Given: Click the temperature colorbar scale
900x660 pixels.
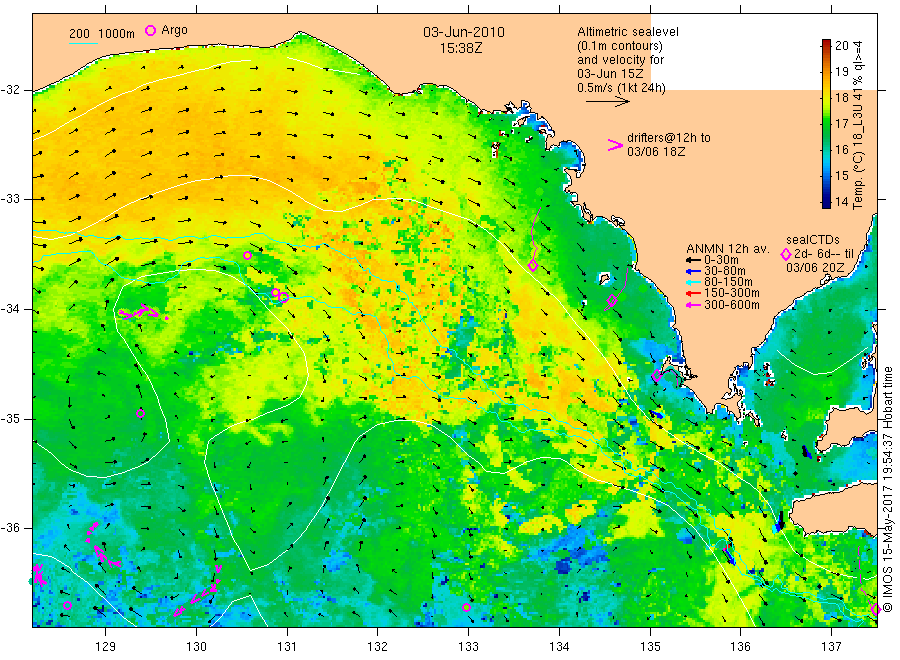Looking at the screenshot, I should [x=826, y=123].
